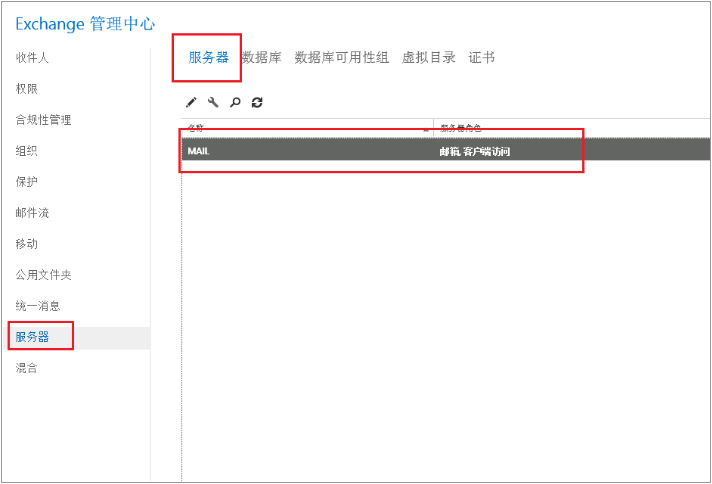Viewport: 712px width, 484px height.
Task: Open the 数据库可用性组 tab
Action: pos(341,58)
